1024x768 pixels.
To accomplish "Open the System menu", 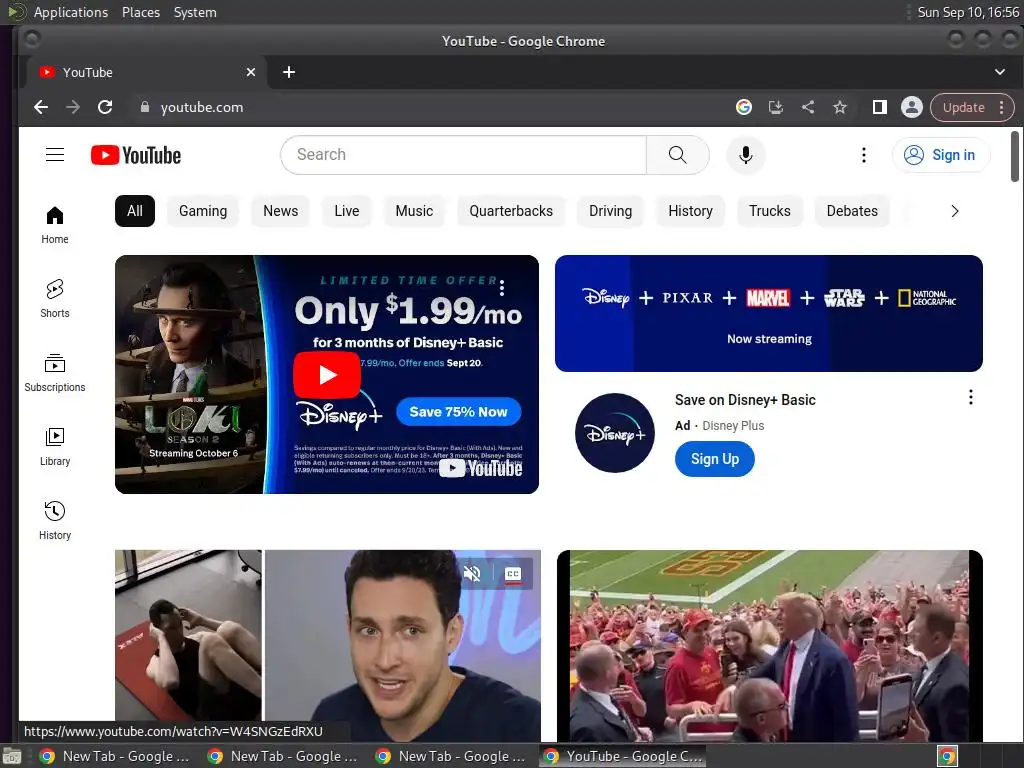I will [x=195, y=12].
